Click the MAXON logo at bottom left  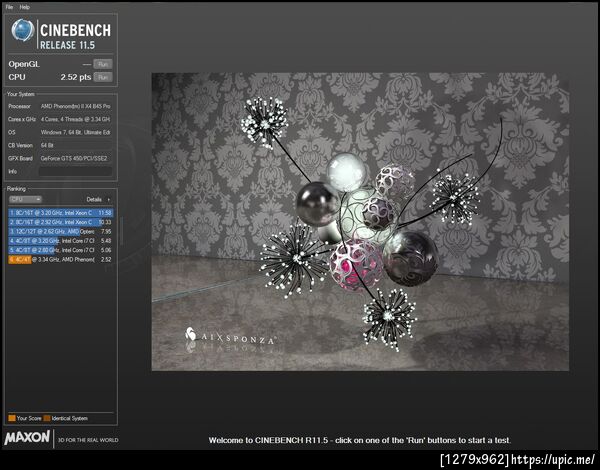[27, 438]
